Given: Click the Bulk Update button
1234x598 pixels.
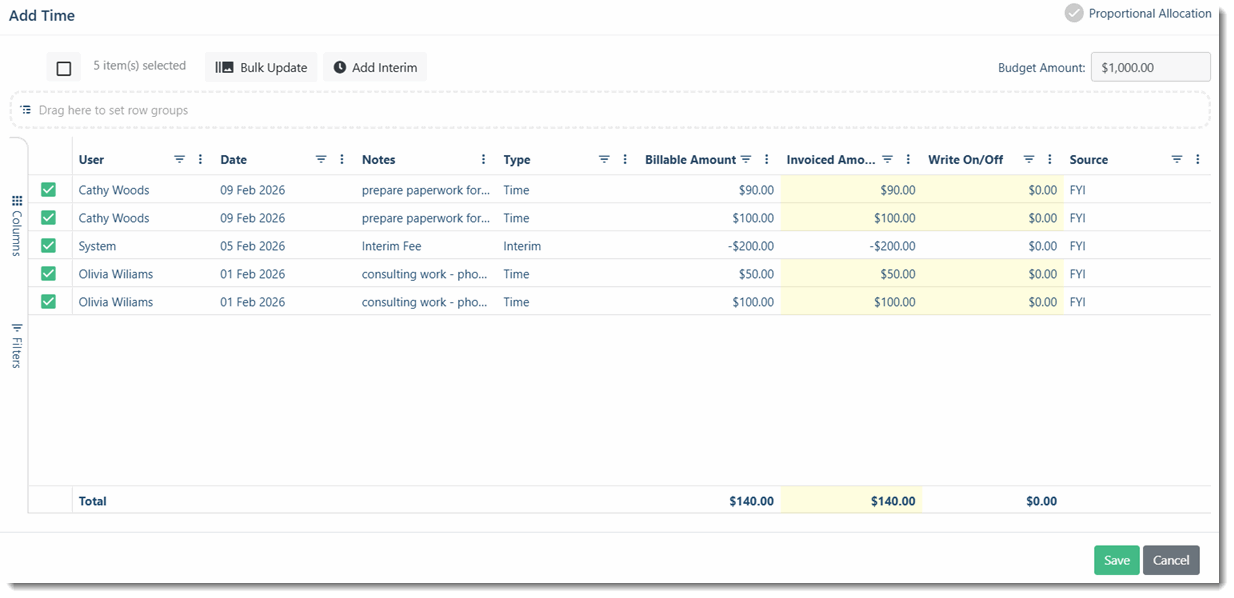Looking at the screenshot, I should tap(262, 67).
